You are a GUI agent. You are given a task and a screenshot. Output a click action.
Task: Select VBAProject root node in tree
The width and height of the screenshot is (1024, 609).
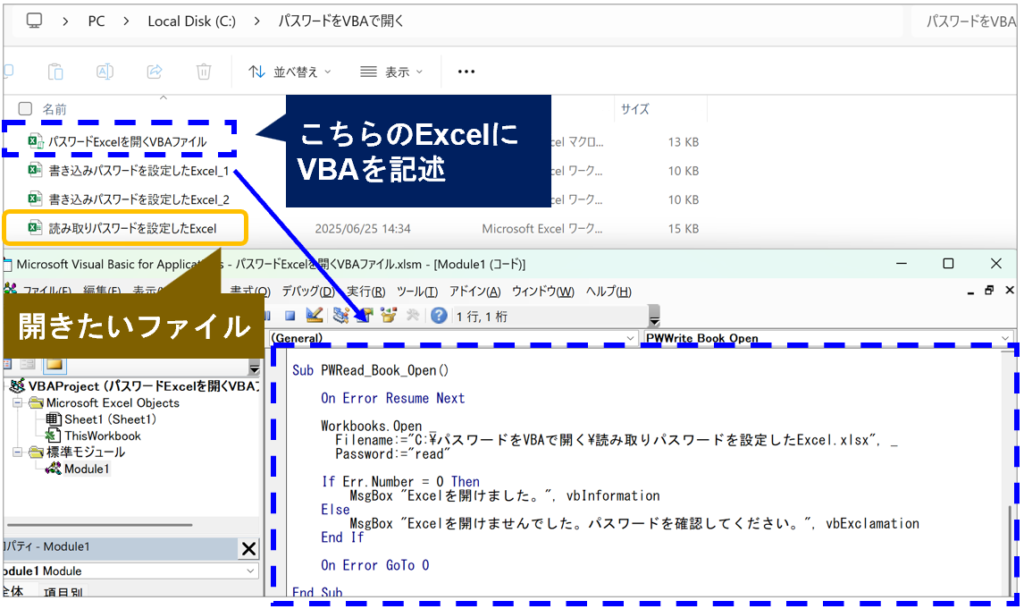[x=143, y=386]
